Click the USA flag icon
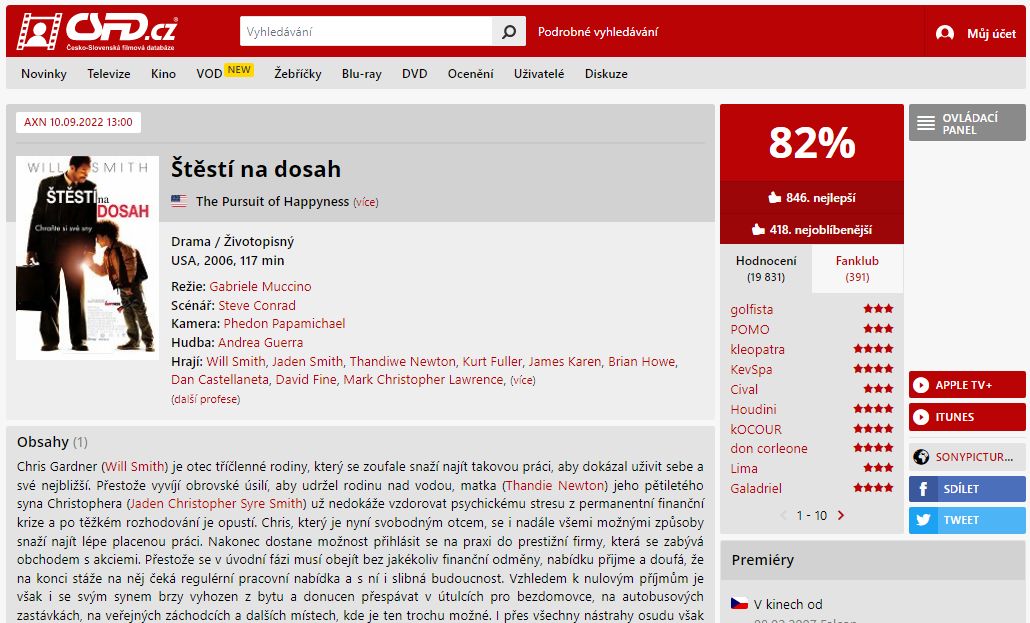 point(179,201)
